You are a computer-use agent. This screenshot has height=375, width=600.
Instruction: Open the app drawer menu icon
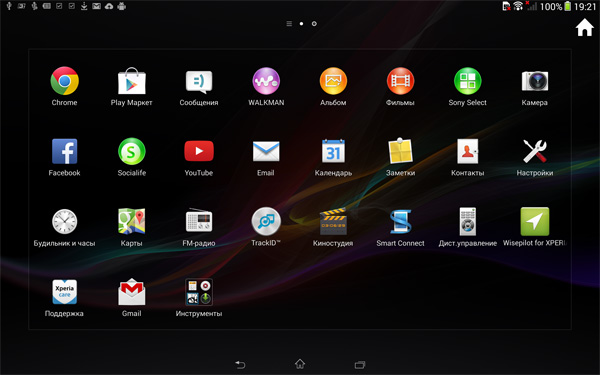(x=289, y=24)
